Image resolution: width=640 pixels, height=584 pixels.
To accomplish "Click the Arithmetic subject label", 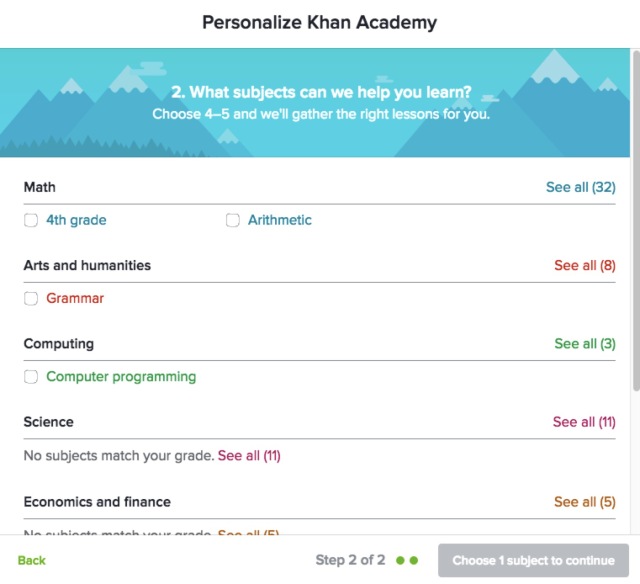I will click(x=280, y=220).
